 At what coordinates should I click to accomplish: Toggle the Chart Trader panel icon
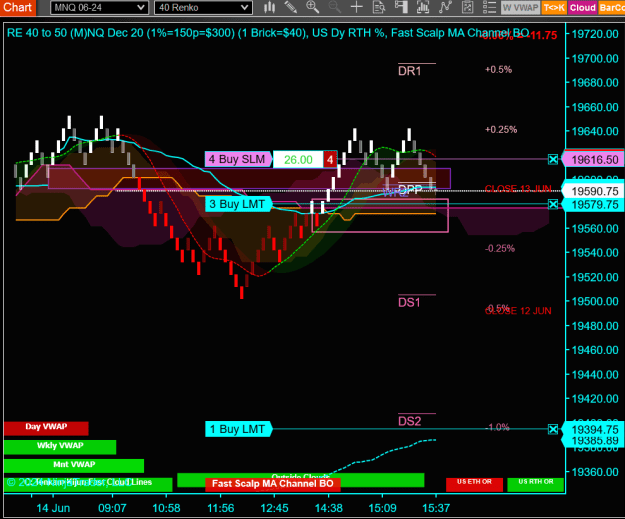pos(401,7)
